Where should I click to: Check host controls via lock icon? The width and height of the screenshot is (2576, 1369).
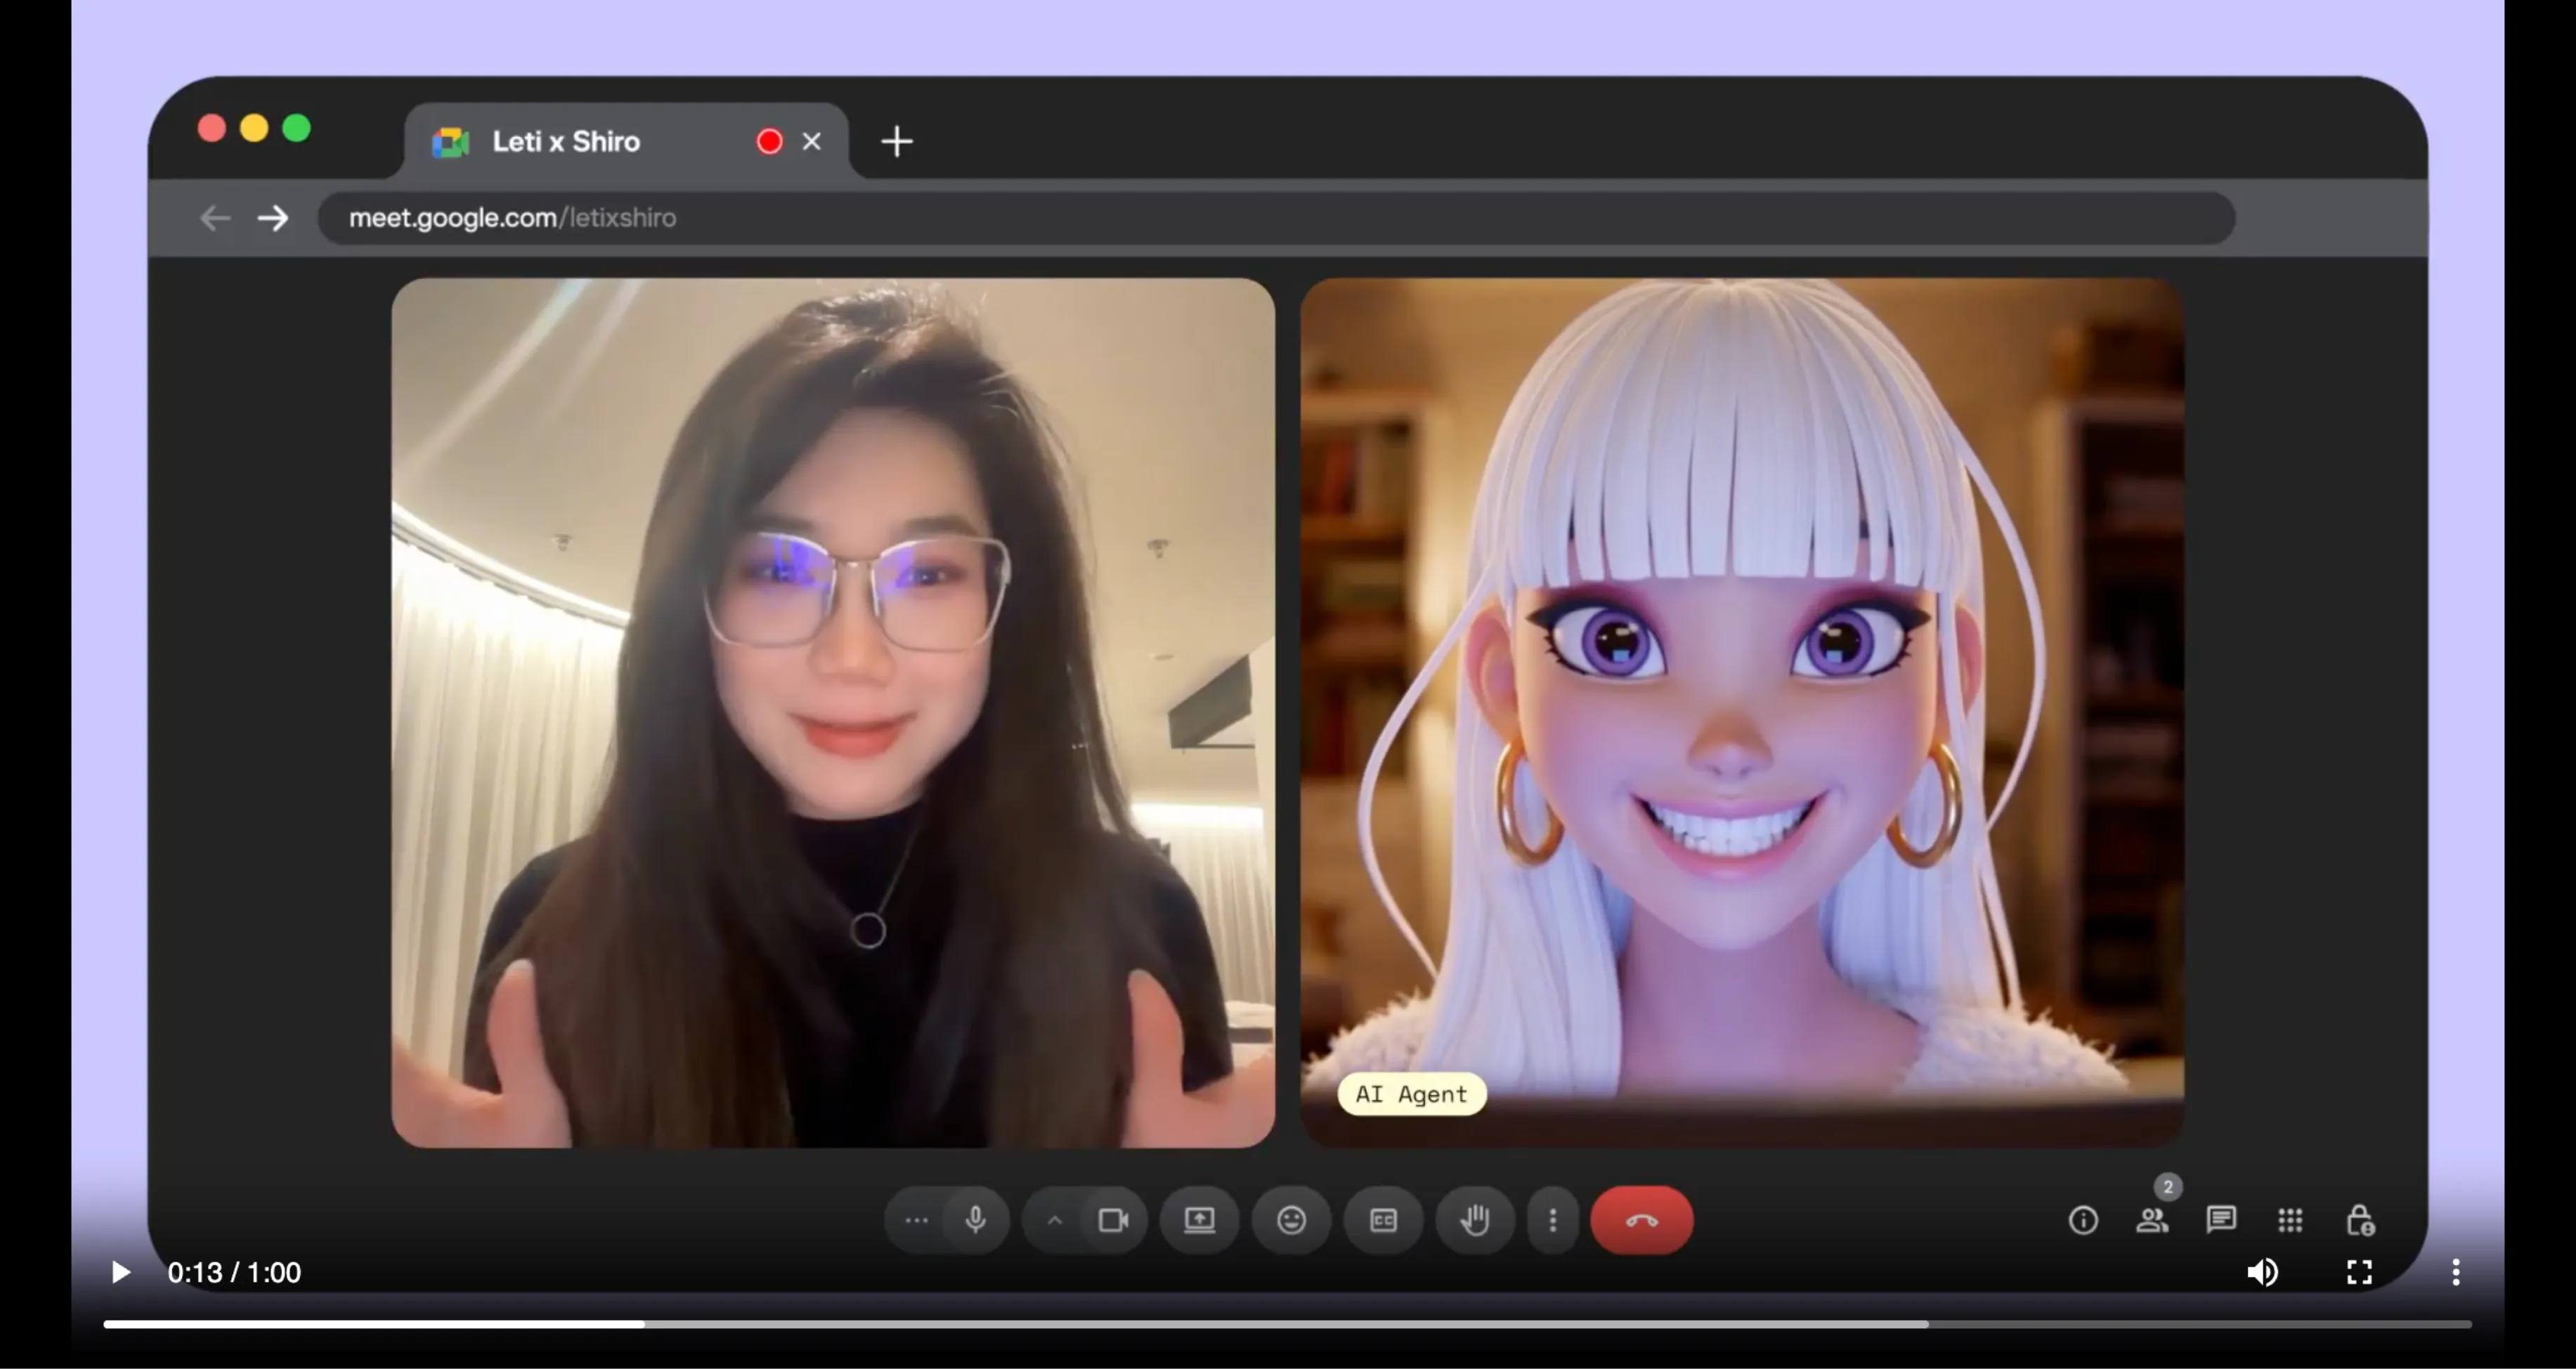click(x=2360, y=1220)
